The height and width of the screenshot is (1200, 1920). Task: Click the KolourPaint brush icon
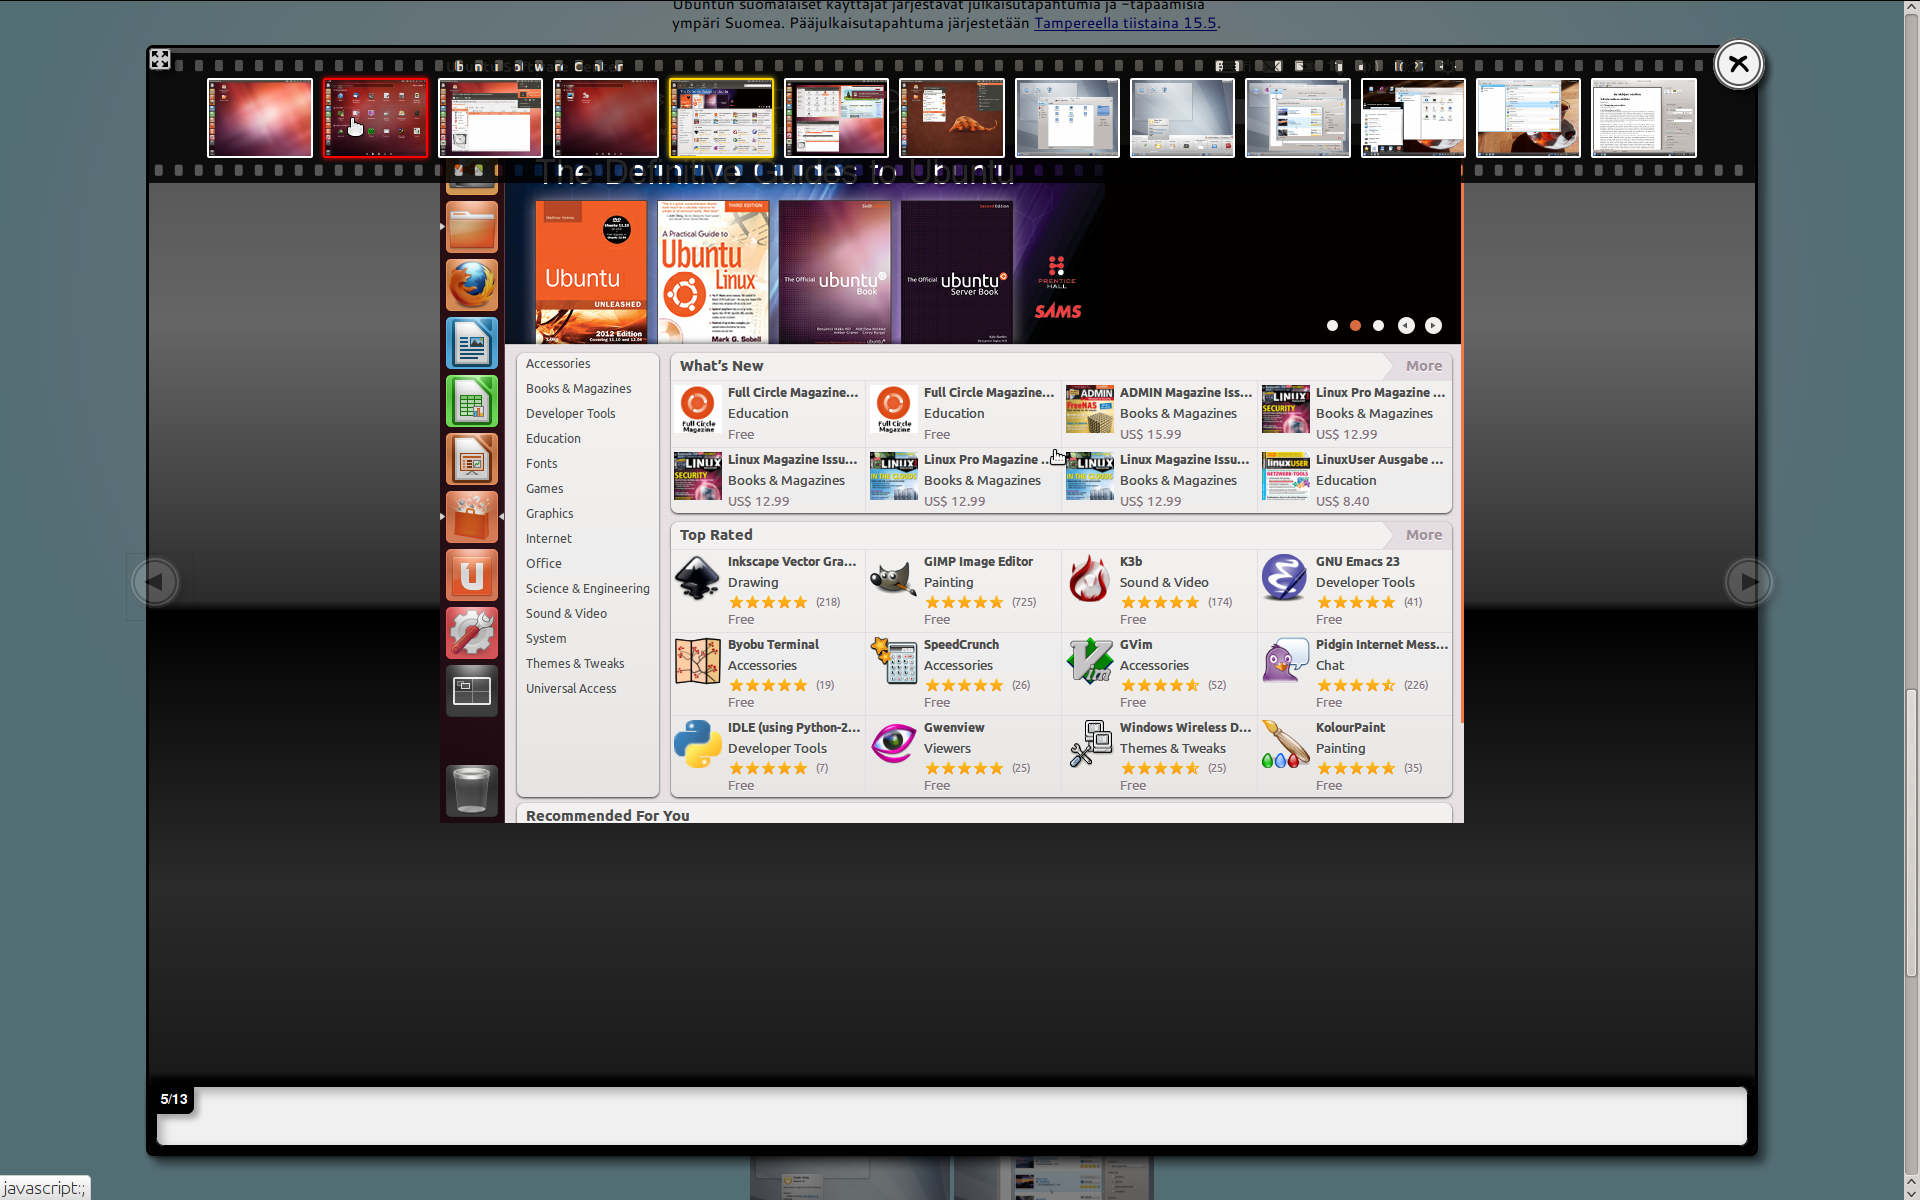1285,745
